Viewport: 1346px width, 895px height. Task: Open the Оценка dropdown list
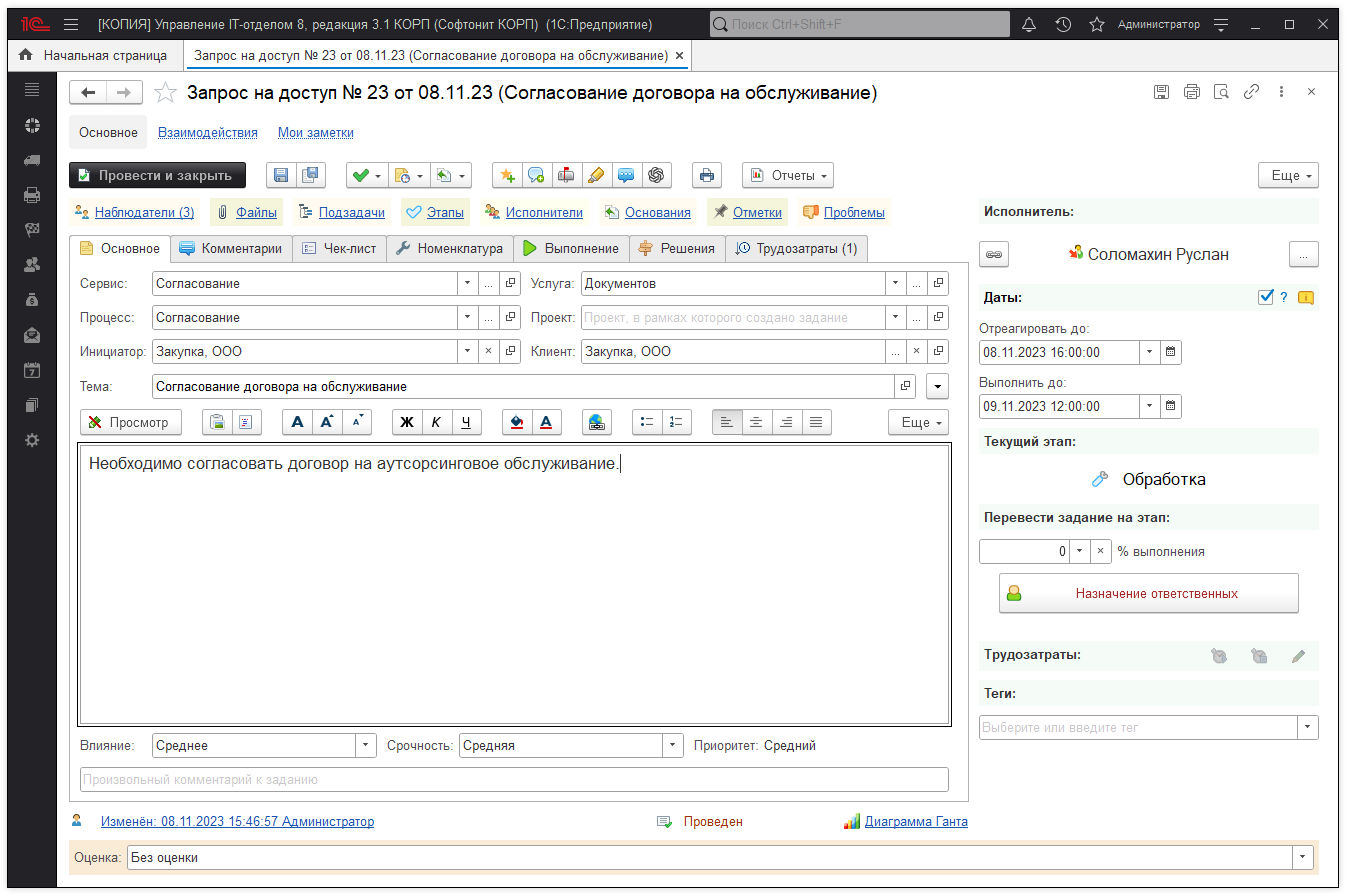[1302, 857]
